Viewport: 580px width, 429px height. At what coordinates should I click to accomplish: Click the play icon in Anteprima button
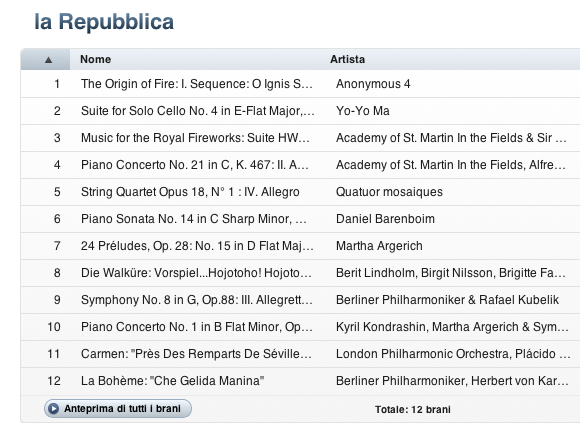click(x=53, y=409)
